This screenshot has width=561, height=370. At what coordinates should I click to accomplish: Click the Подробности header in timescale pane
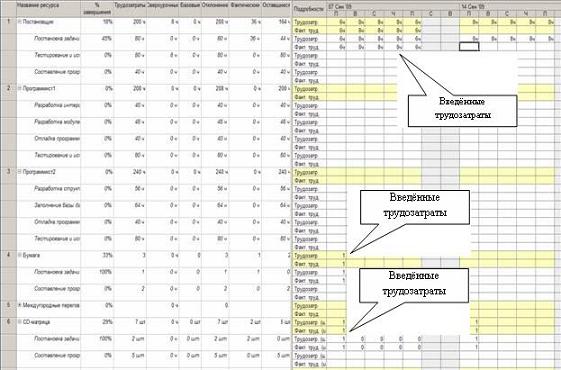(309, 9)
